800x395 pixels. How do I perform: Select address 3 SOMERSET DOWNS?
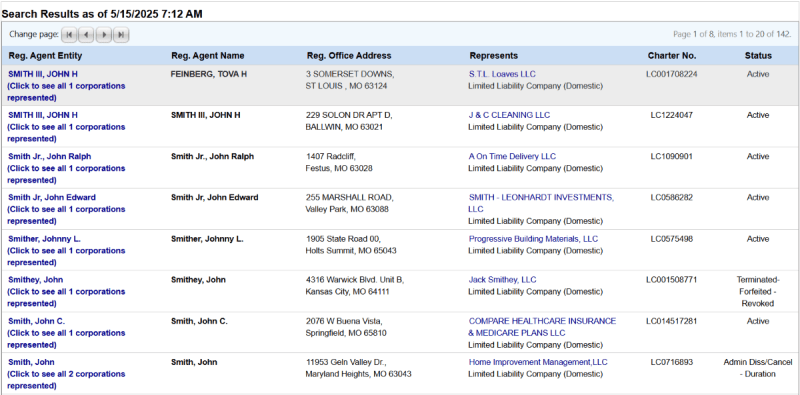pyautogui.click(x=350, y=74)
